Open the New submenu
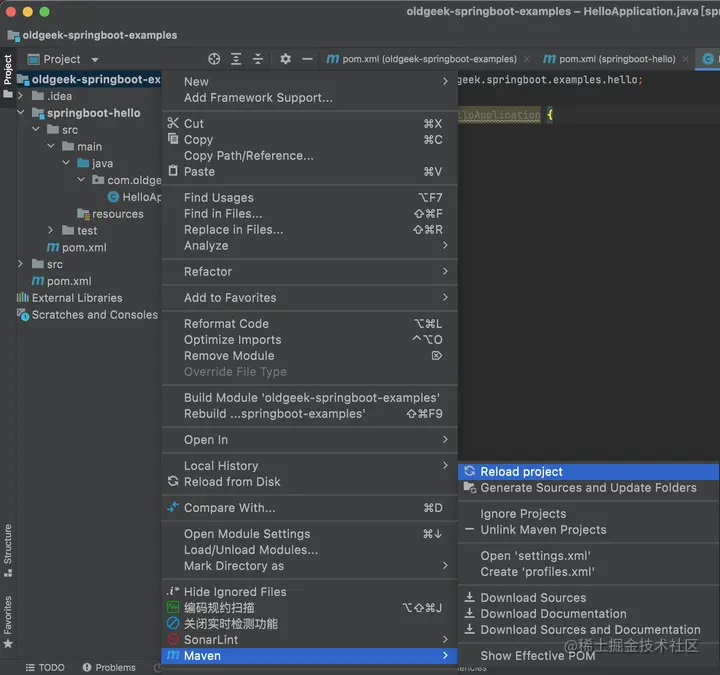Viewport: 720px width, 675px height. click(x=309, y=81)
